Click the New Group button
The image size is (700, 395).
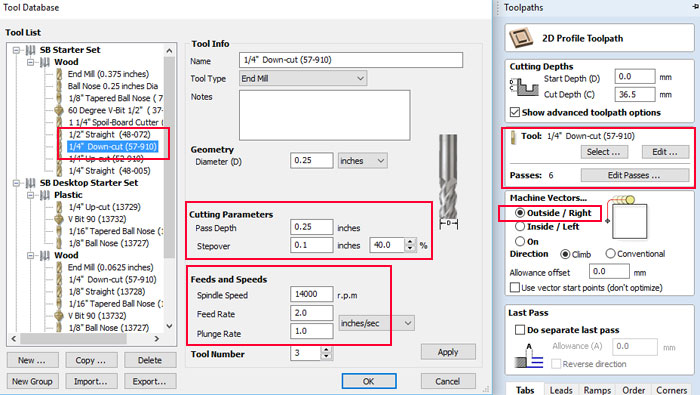point(33,382)
